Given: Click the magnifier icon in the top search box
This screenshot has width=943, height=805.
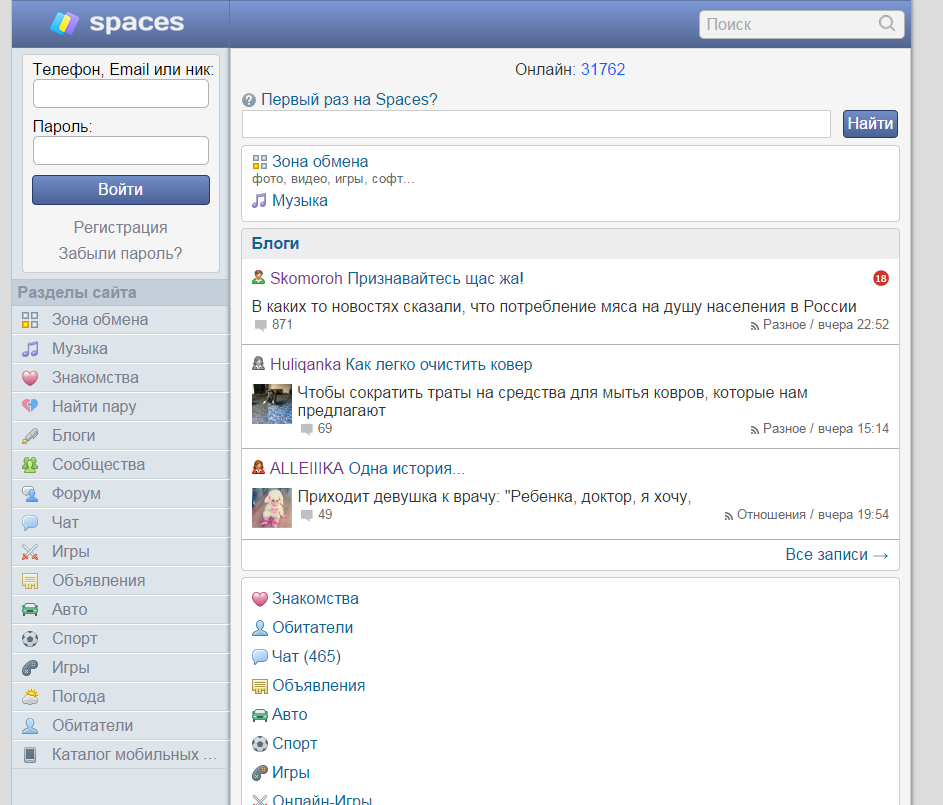Looking at the screenshot, I should 886,23.
